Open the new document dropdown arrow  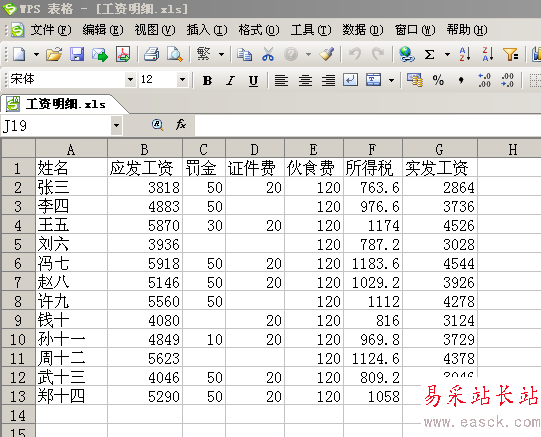pyautogui.click(x=36, y=54)
